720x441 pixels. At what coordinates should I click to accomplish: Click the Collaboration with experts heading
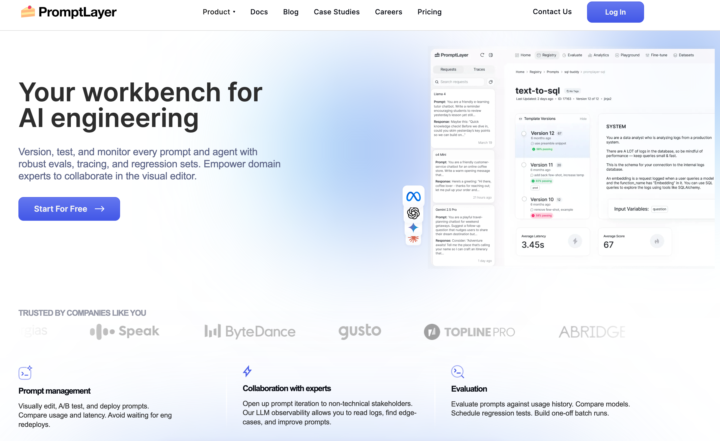click(x=287, y=388)
